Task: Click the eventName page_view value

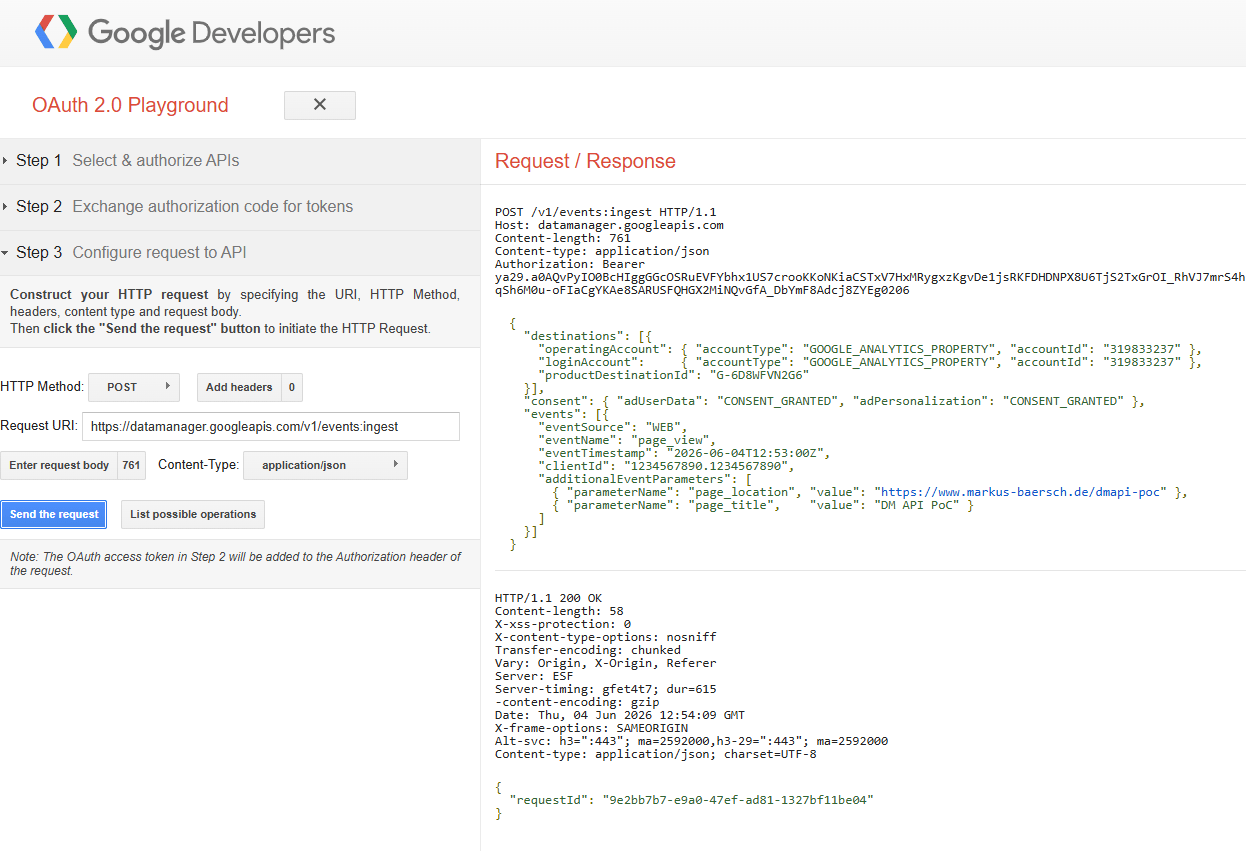Action: (x=672, y=440)
